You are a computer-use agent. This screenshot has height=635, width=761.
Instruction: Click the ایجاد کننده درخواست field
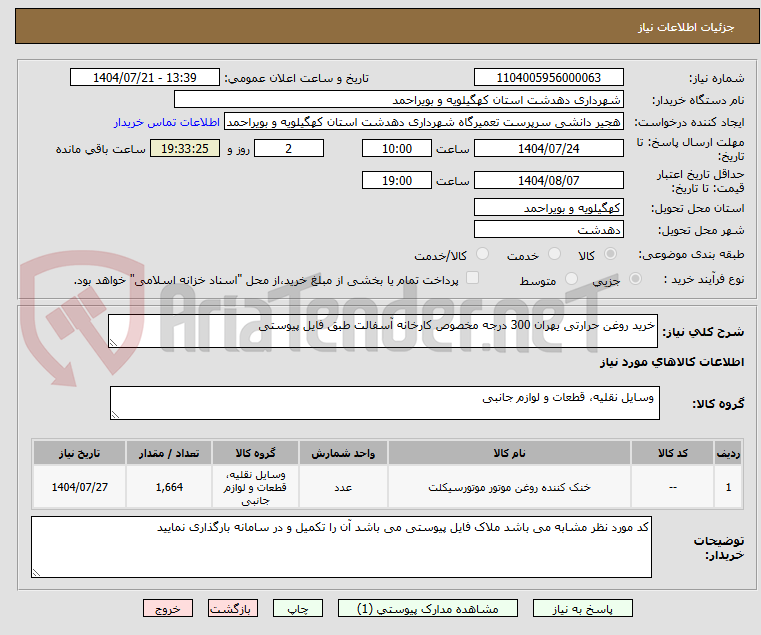(424, 122)
